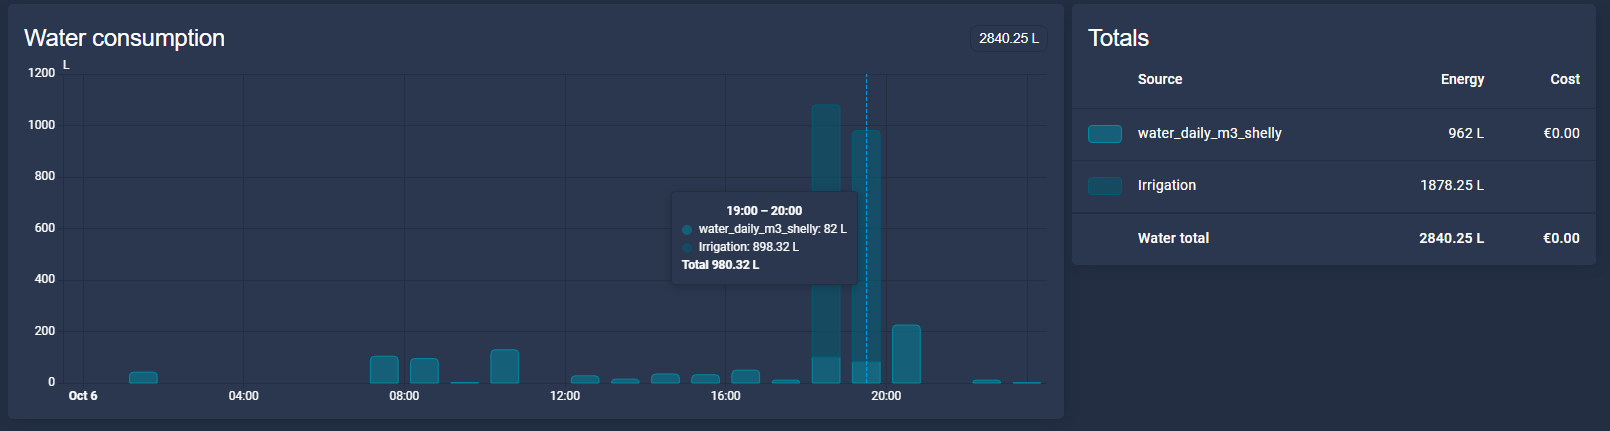Click the 08:00 water bar in chart
Image resolution: width=1610 pixels, height=431 pixels.
pyautogui.click(x=424, y=371)
